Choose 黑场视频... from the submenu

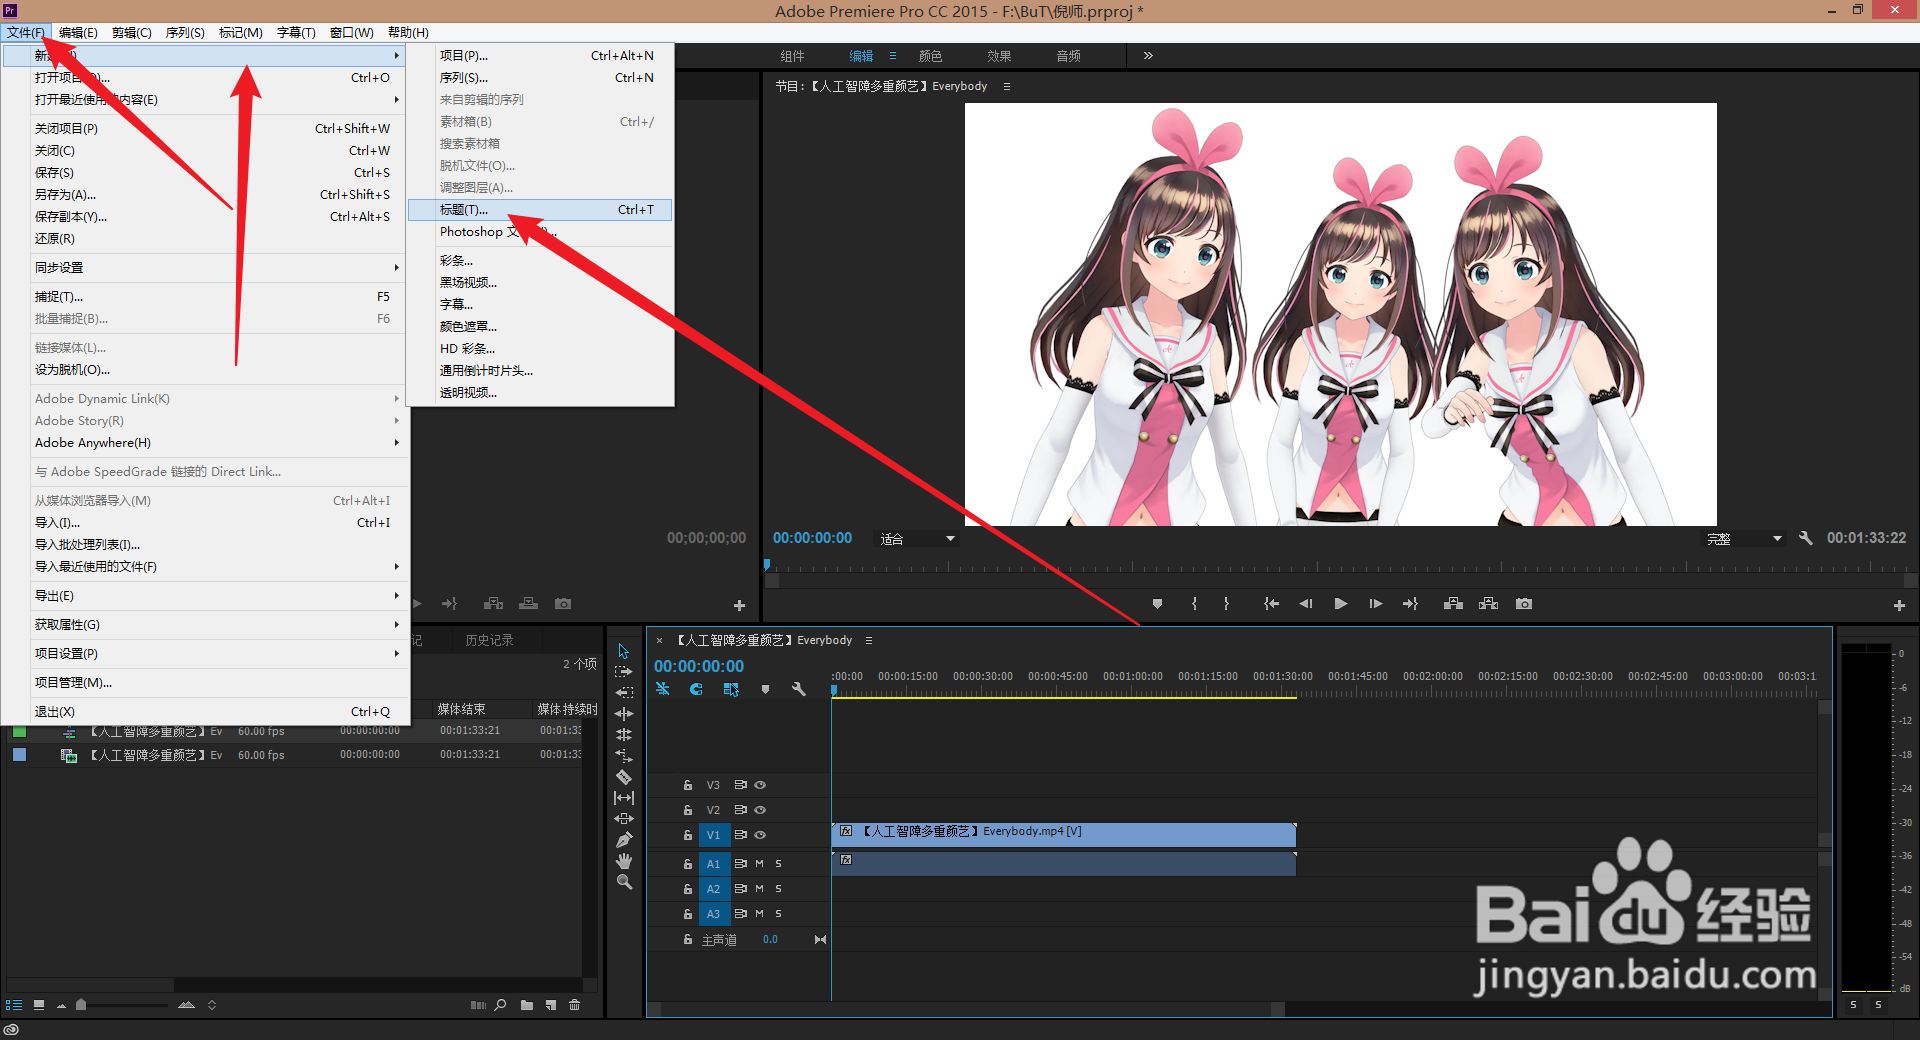540,283
